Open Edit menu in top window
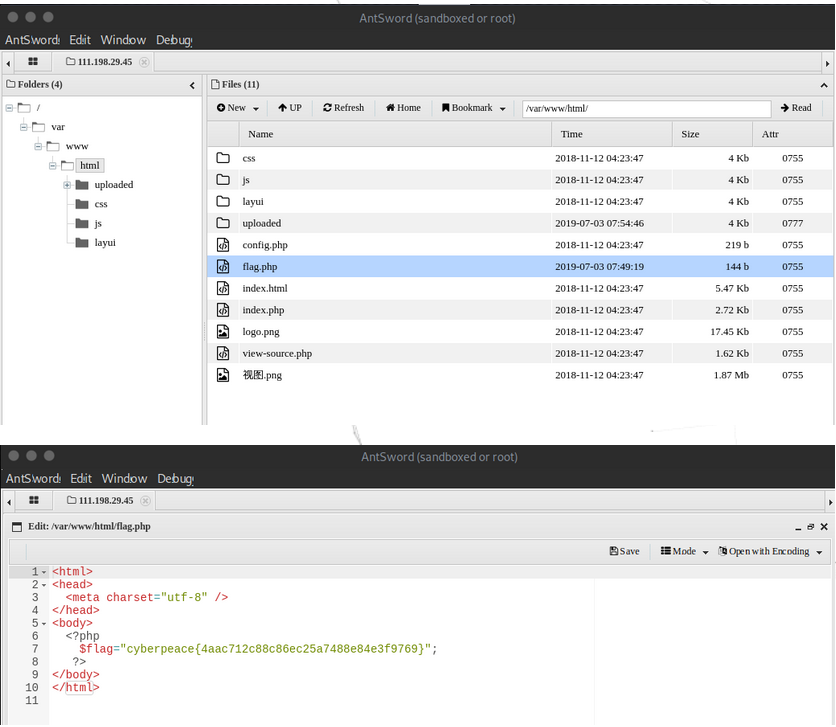The width and height of the screenshot is (836, 727). pyautogui.click(x=80, y=40)
